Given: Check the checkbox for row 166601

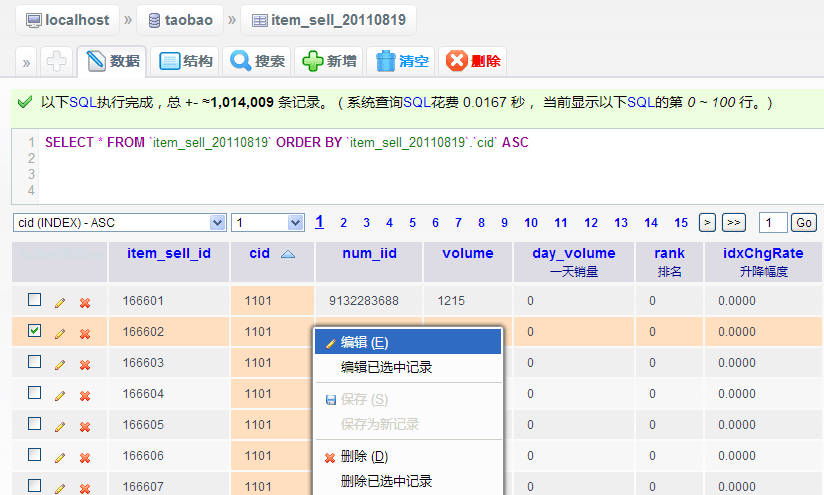Looking at the screenshot, I should 35,300.
